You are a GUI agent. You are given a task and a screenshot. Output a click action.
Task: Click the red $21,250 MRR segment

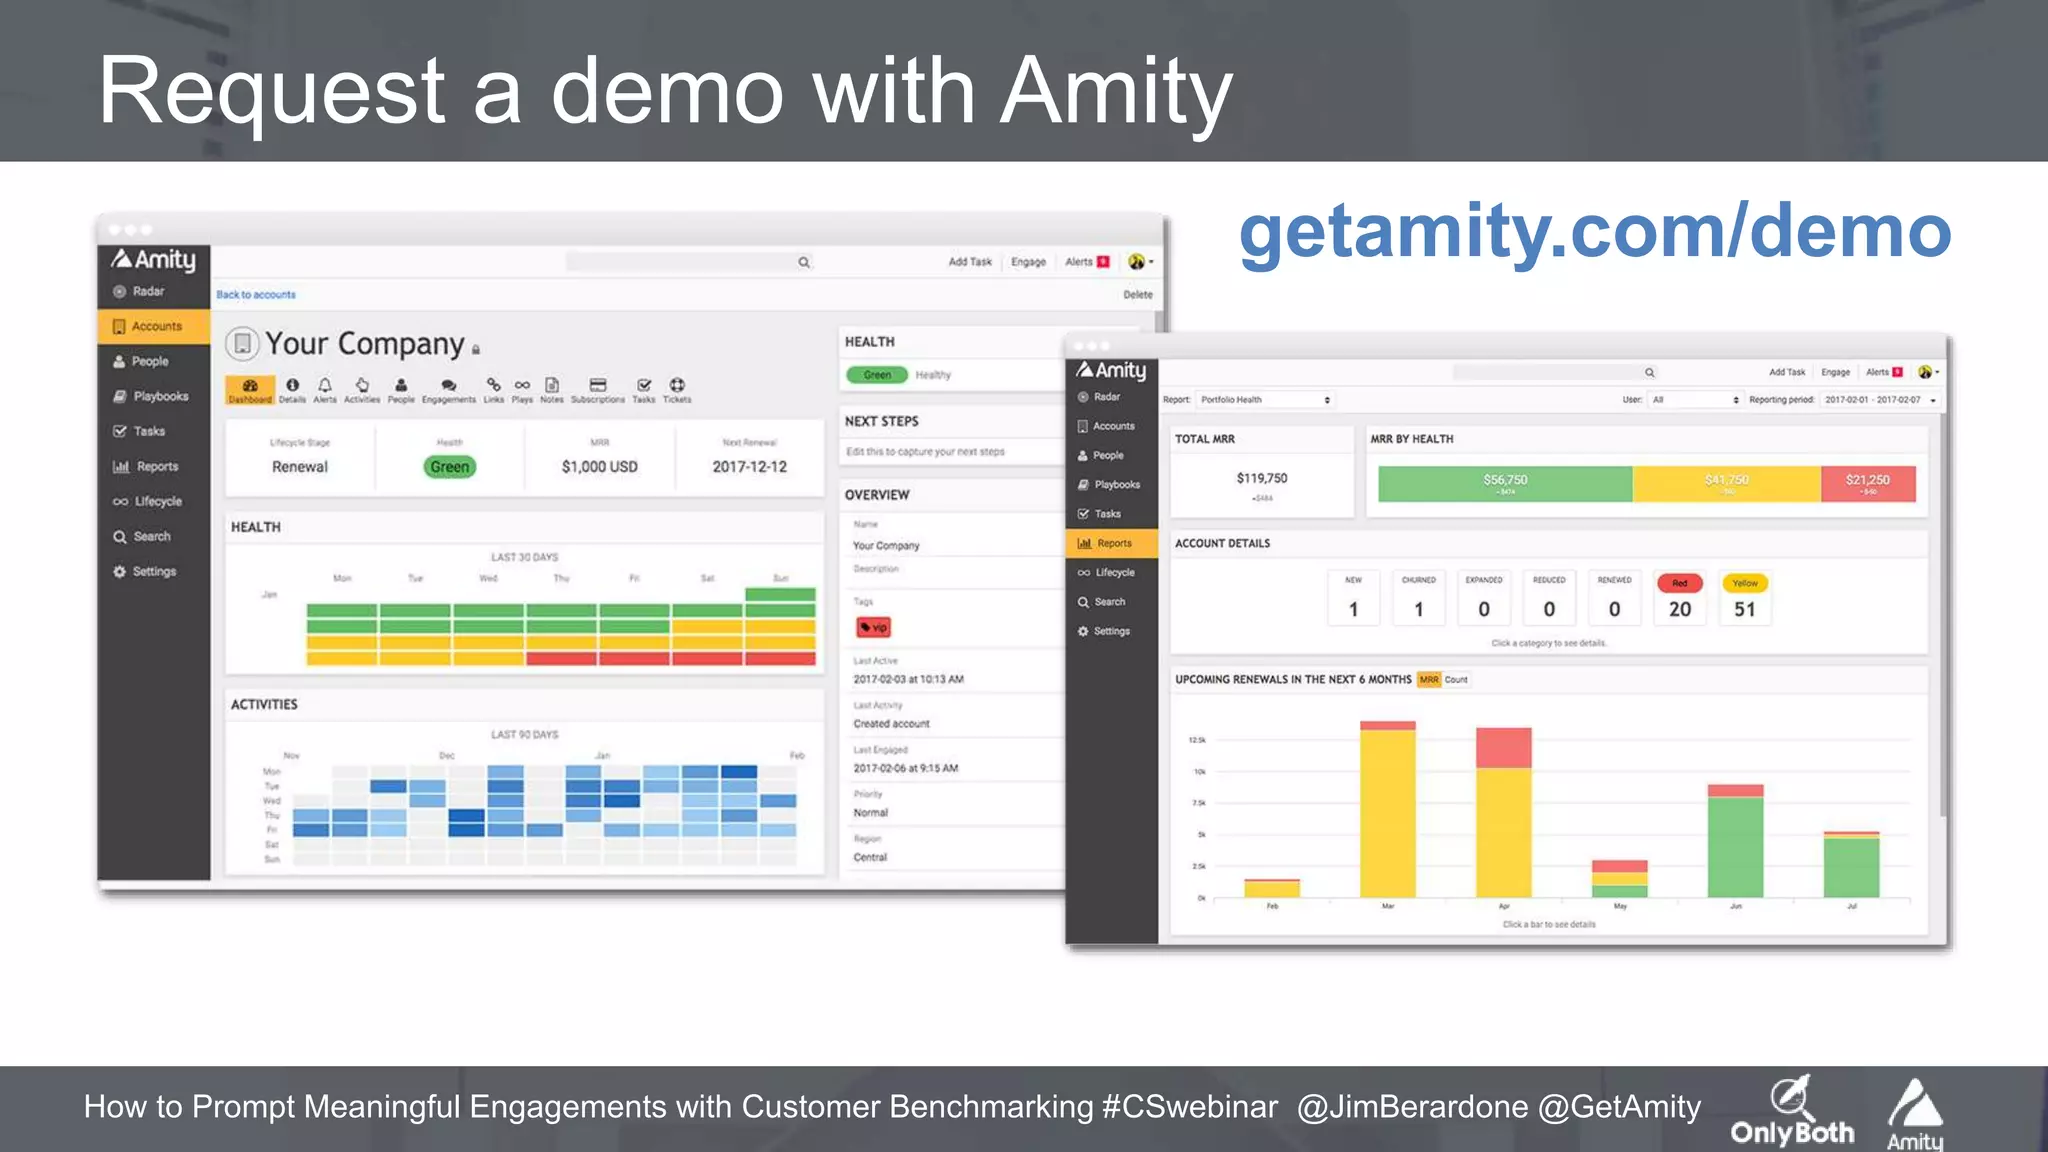1868,484
